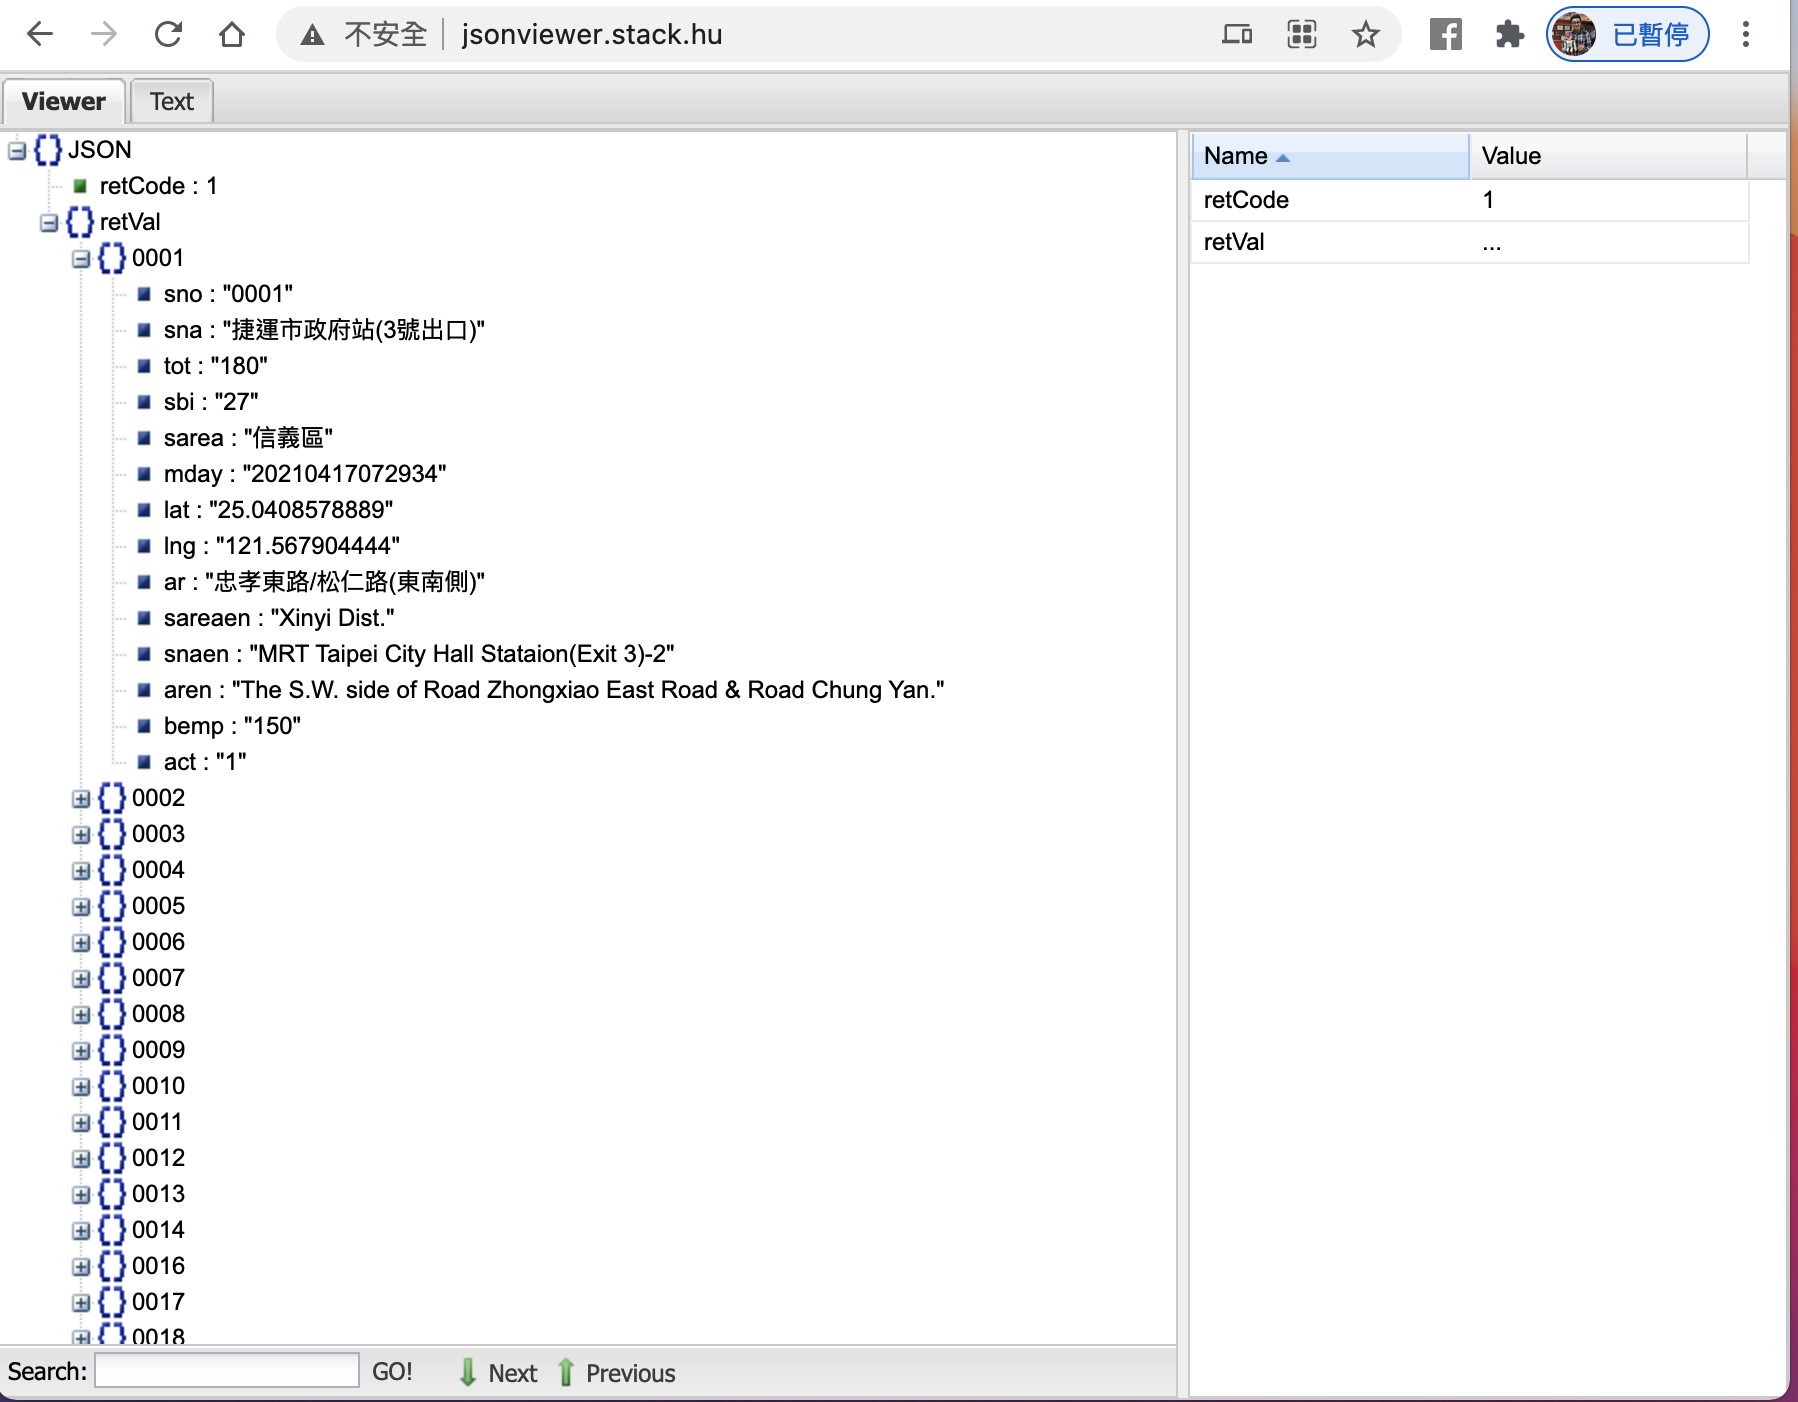Select the tree item tot : "180"
This screenshot has width=1798, height=1402.
pos(215,366)
